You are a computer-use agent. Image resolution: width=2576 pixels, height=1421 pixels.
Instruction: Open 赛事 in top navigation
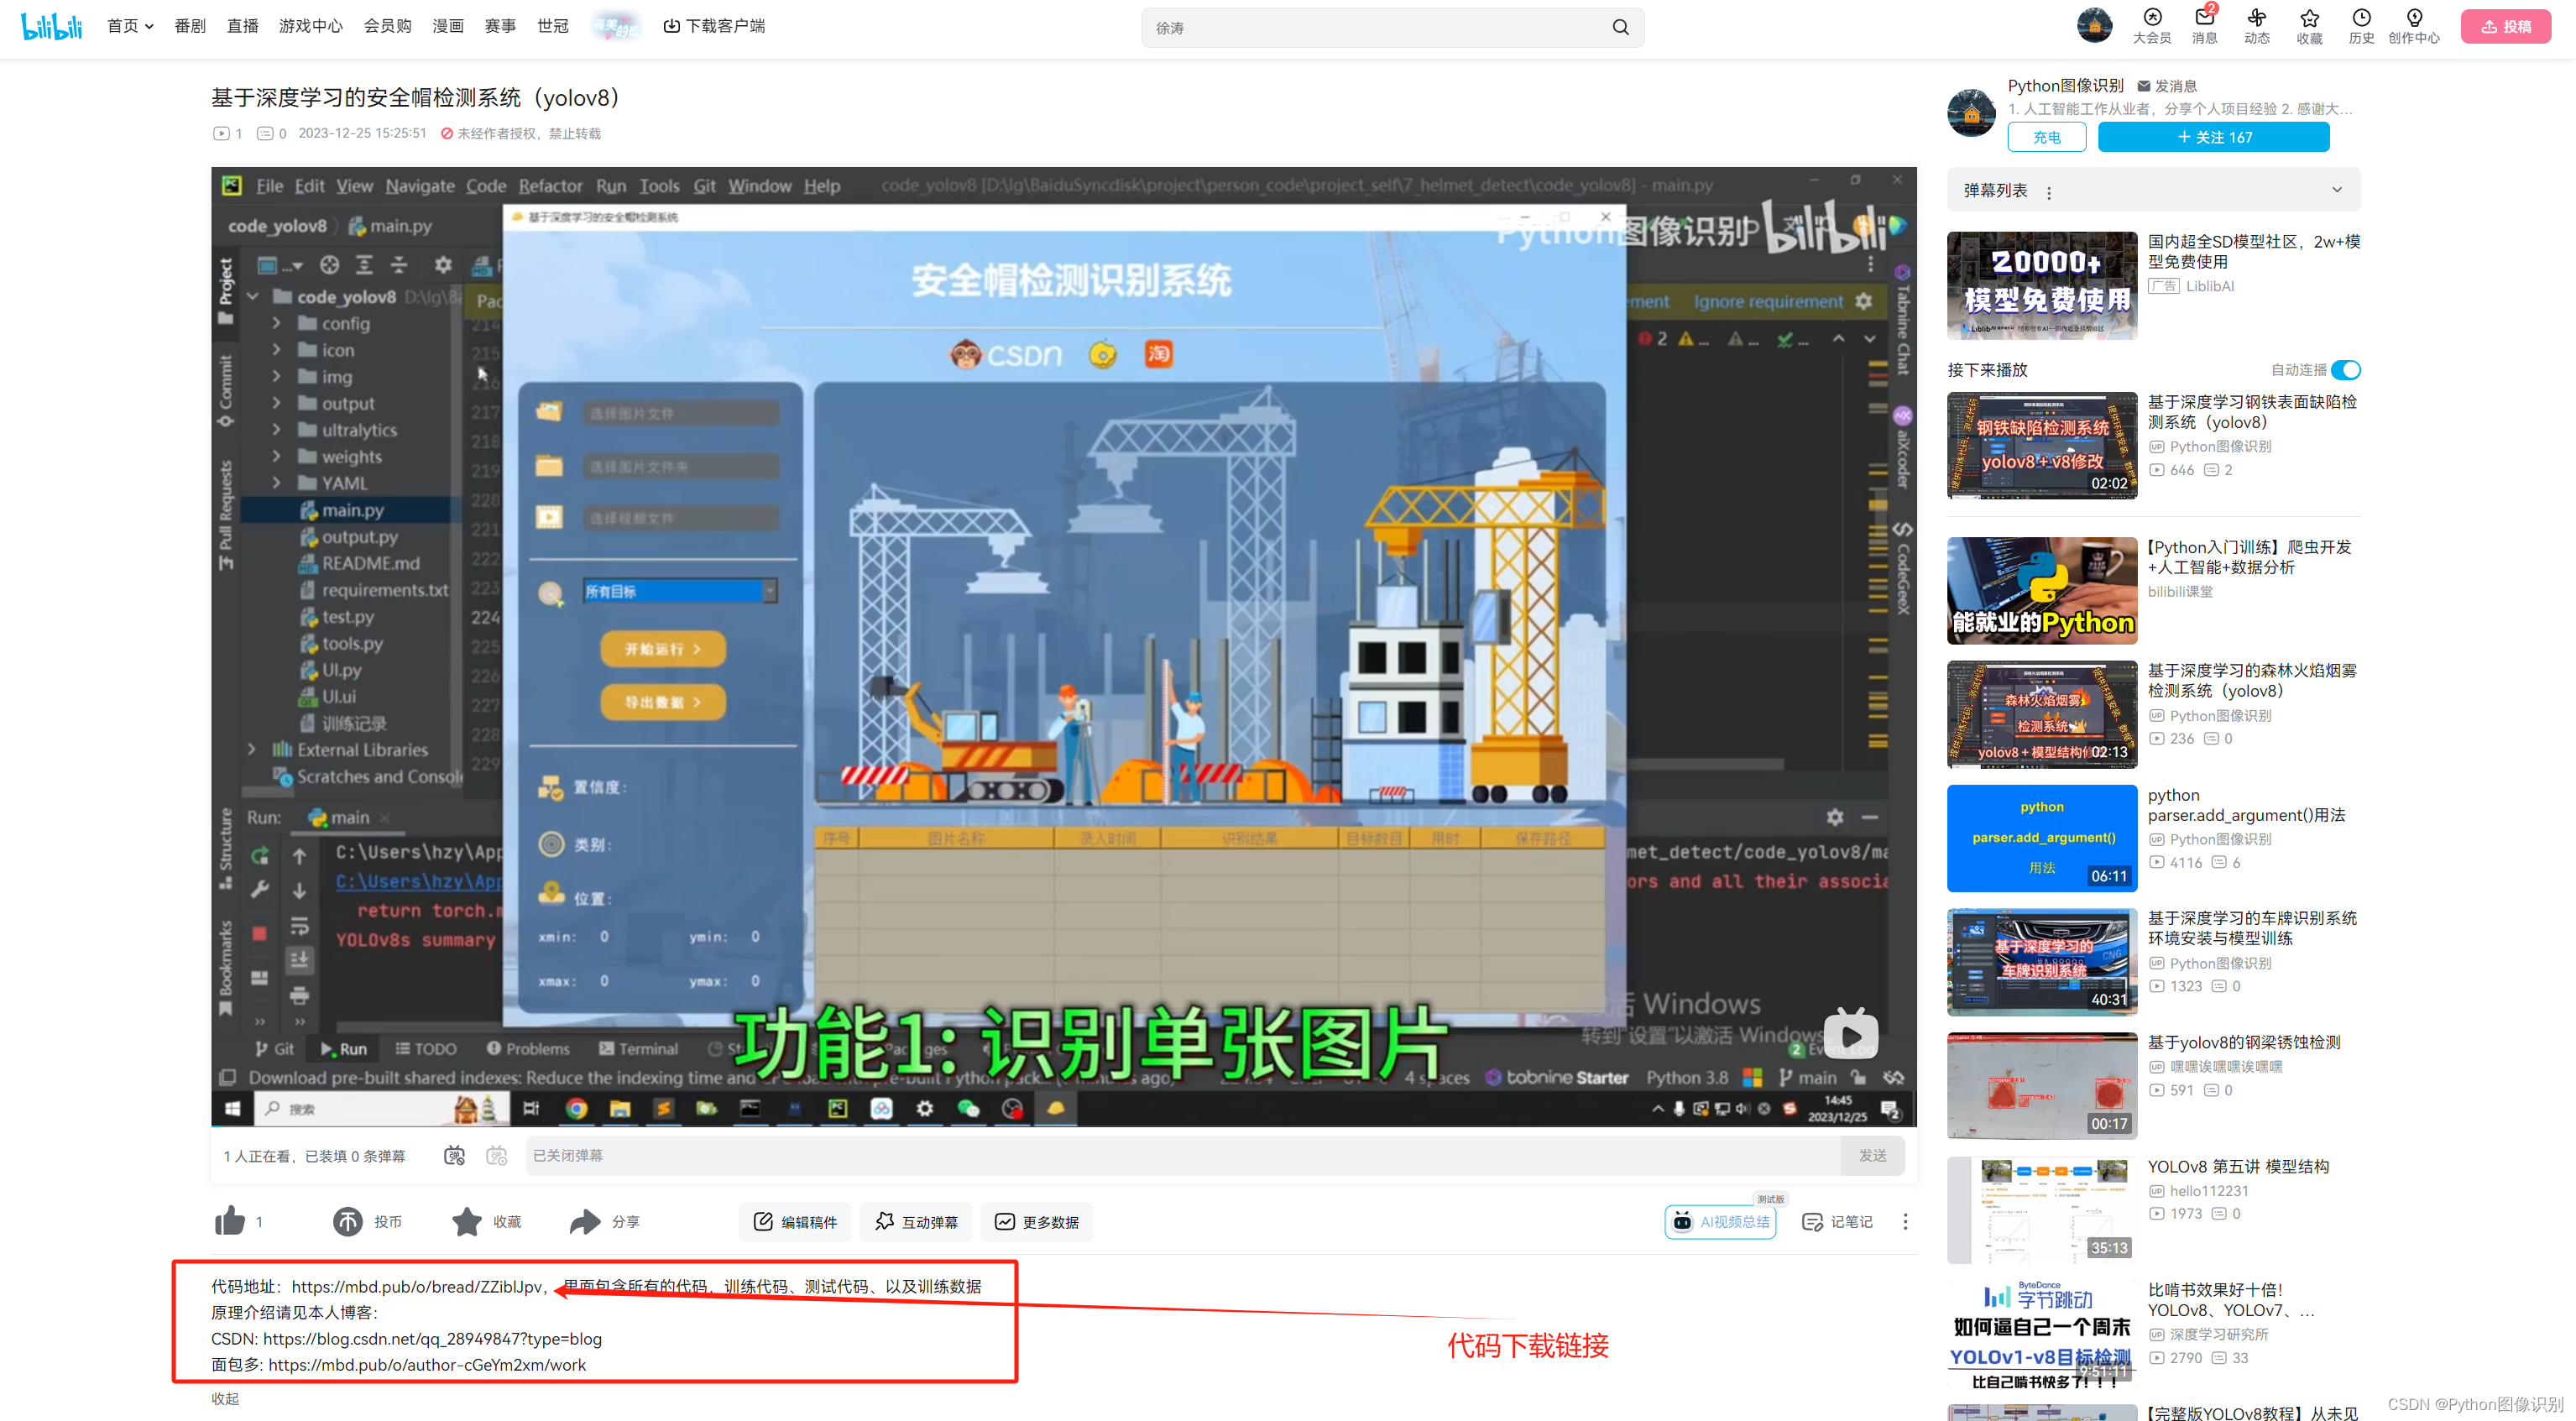(x=500, y=26)
